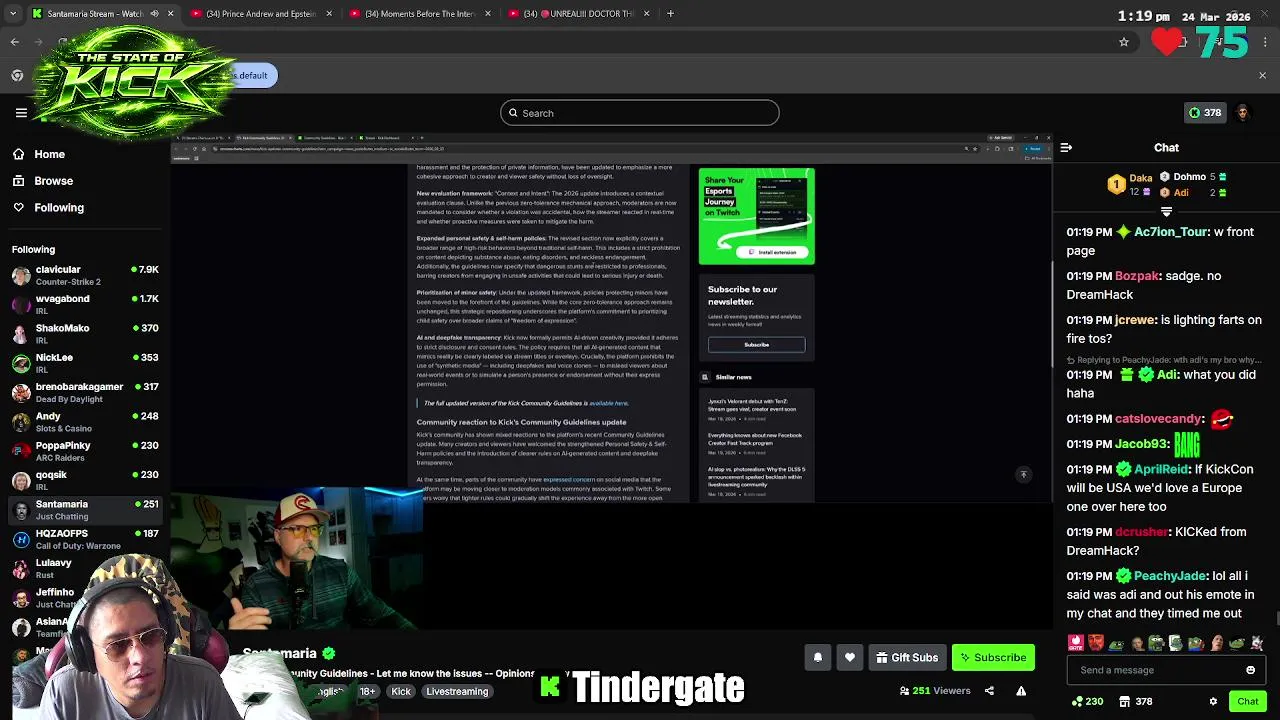Go to Home in Kick sidebar
Viewport: 1280px width, 720px height.
pyautogui.click(x=38, y=154)
